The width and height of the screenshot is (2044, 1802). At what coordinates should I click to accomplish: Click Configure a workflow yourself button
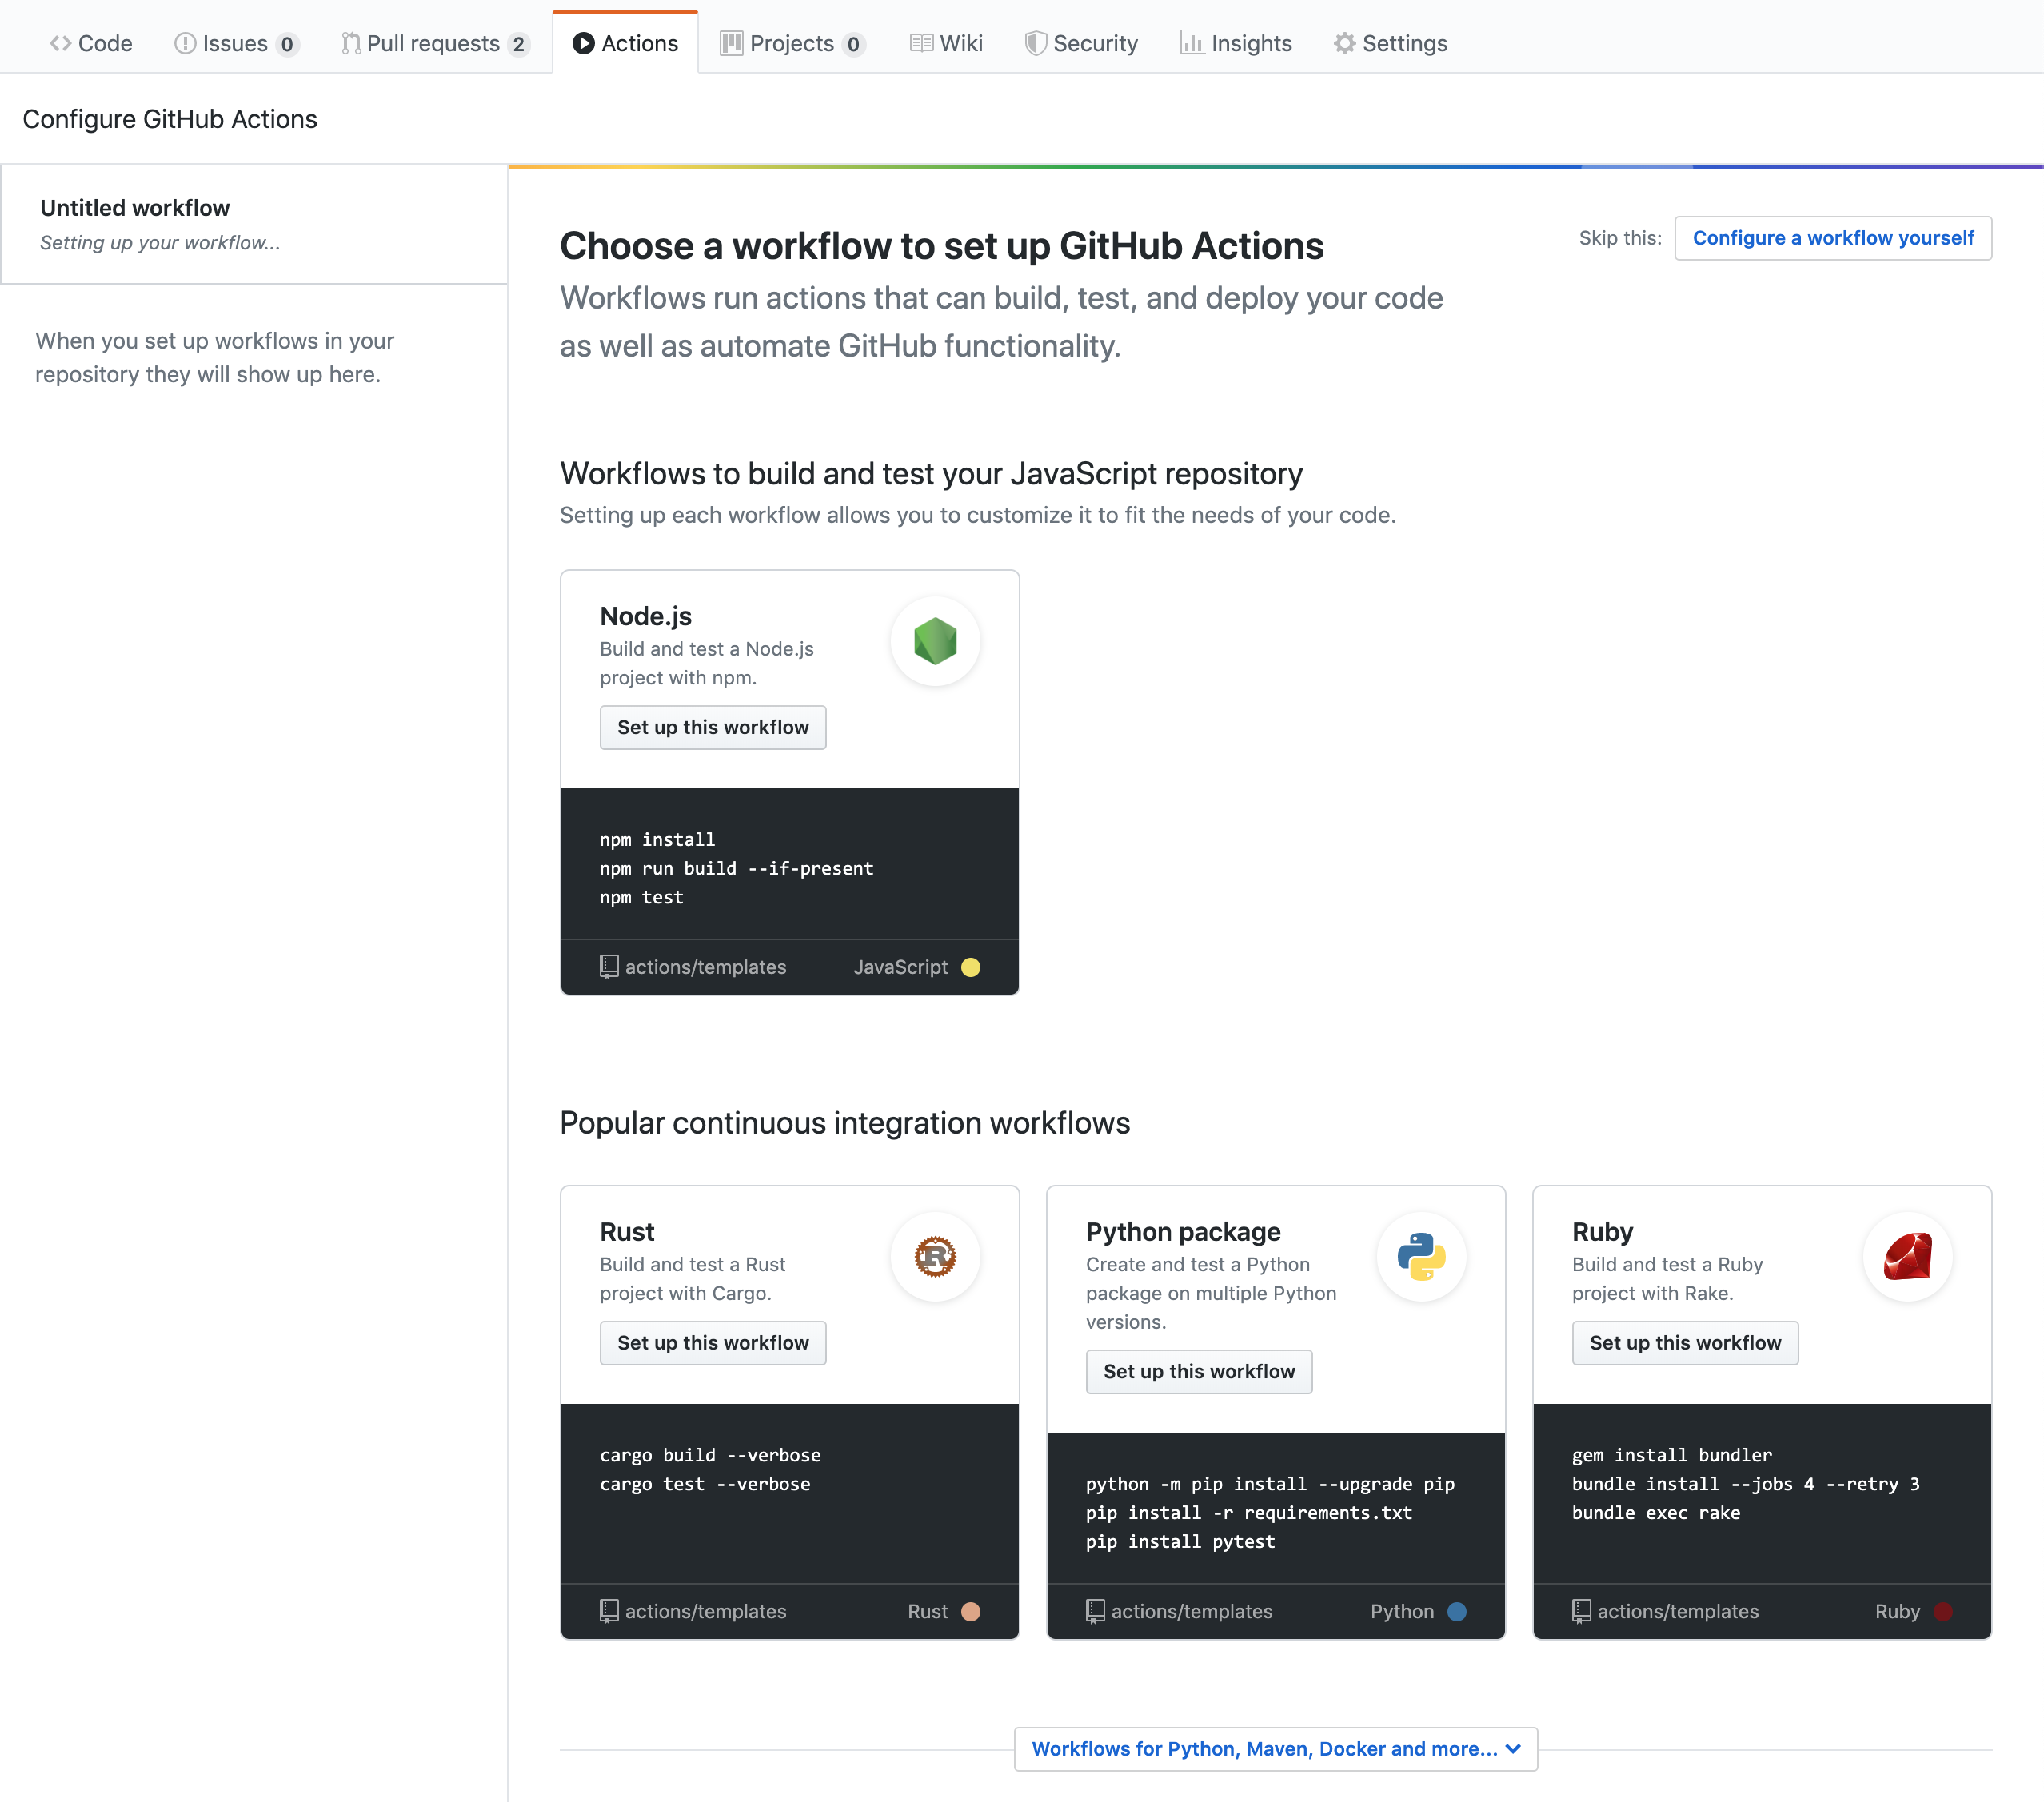[1832, 238]
